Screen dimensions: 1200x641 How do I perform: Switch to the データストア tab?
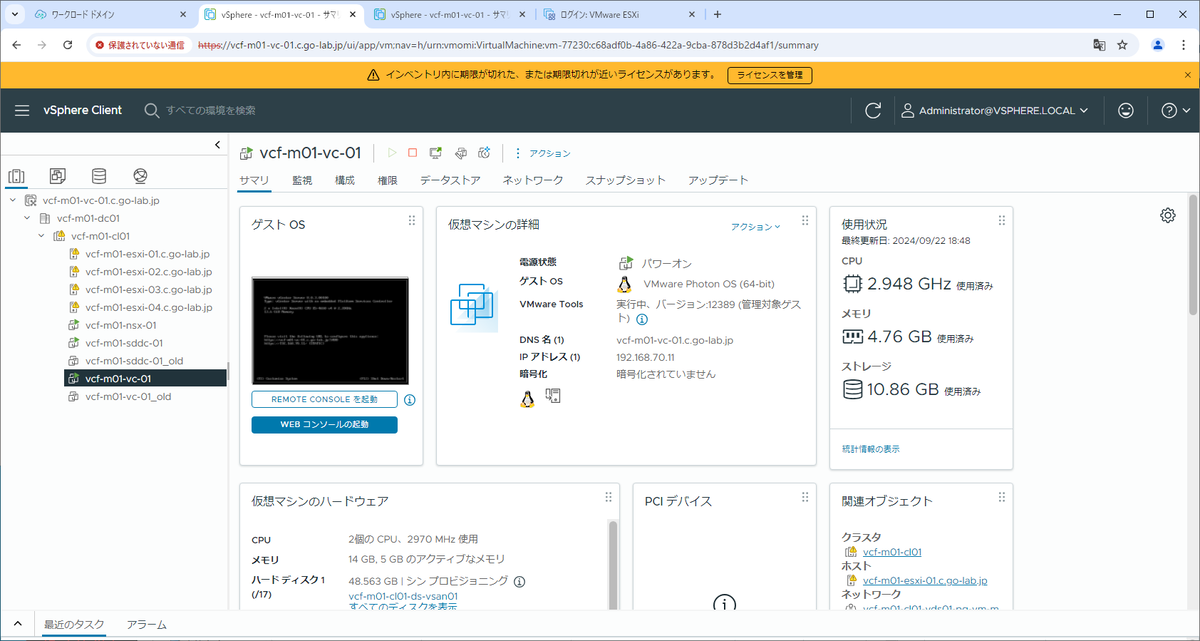(x=450, y=180)
